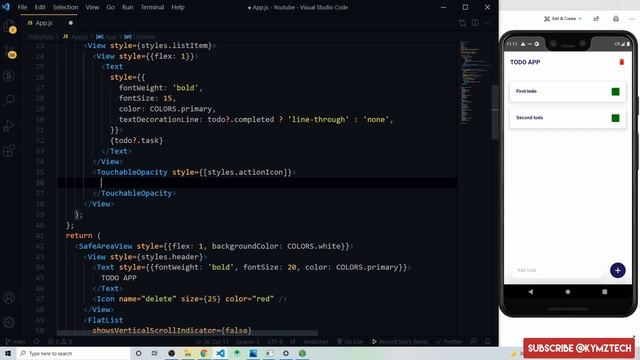The width and height of the screenshot is (640, 360).
Task: Open the See more ellipsis in Photos window
Action: [632, 19]
